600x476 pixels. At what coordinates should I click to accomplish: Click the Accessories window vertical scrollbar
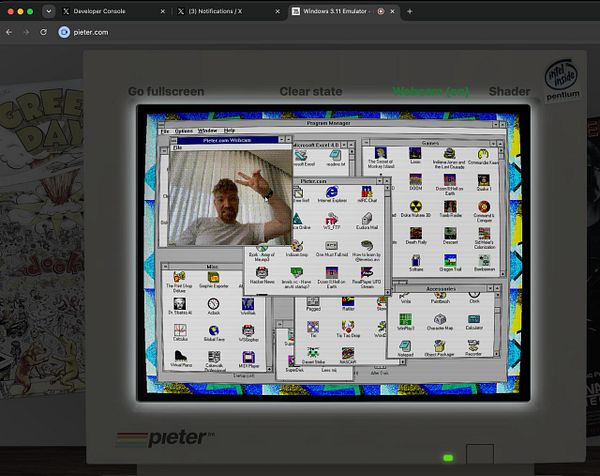click(497, 325)
